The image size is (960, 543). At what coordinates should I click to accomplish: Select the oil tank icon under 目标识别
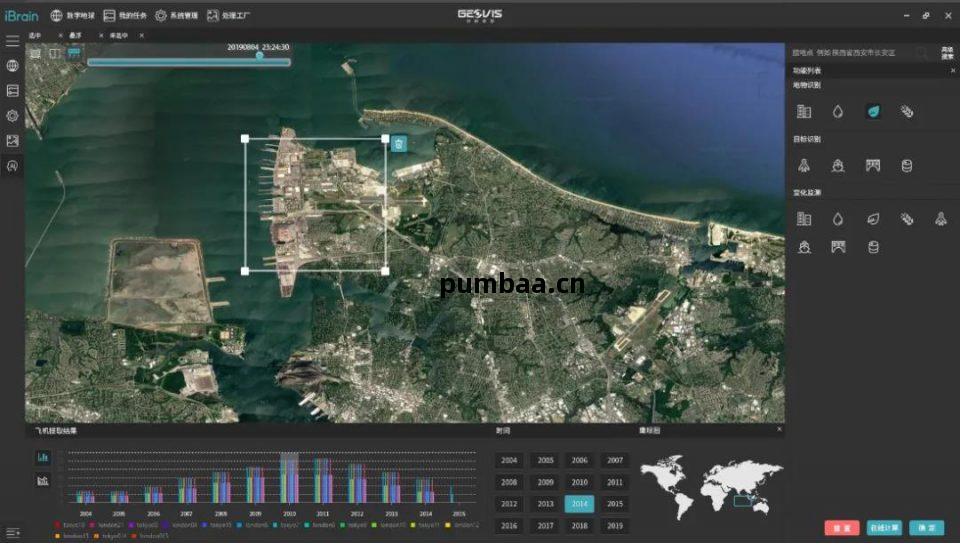[x=907, y=165]
